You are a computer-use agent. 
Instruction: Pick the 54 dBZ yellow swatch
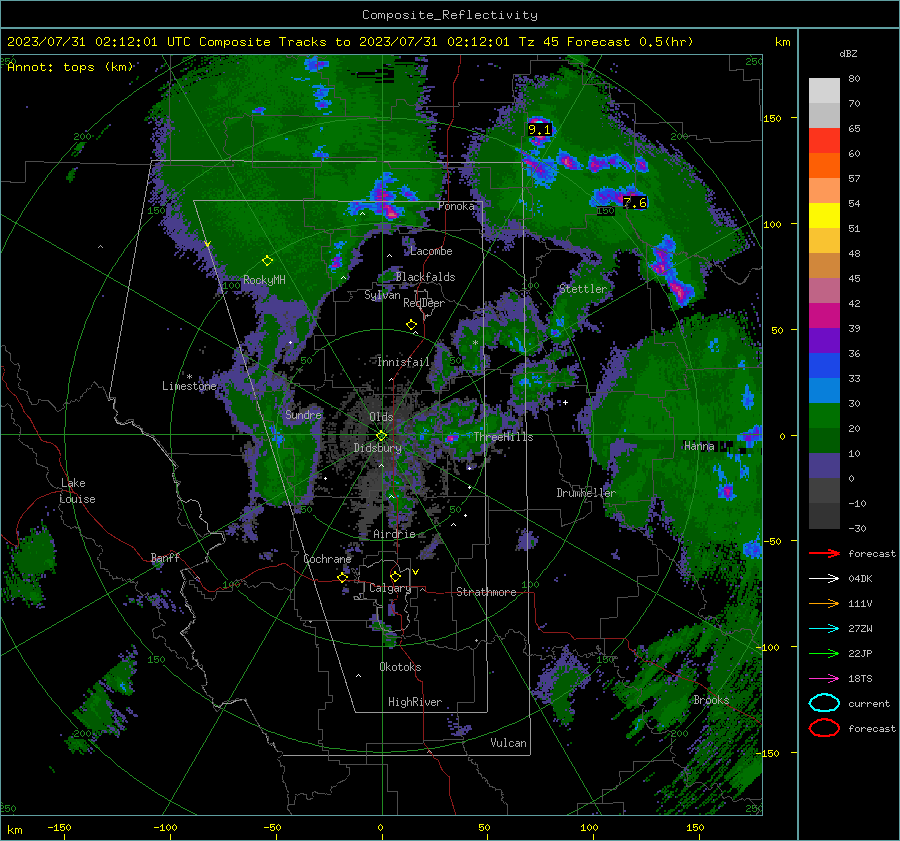tap(824, 216)
